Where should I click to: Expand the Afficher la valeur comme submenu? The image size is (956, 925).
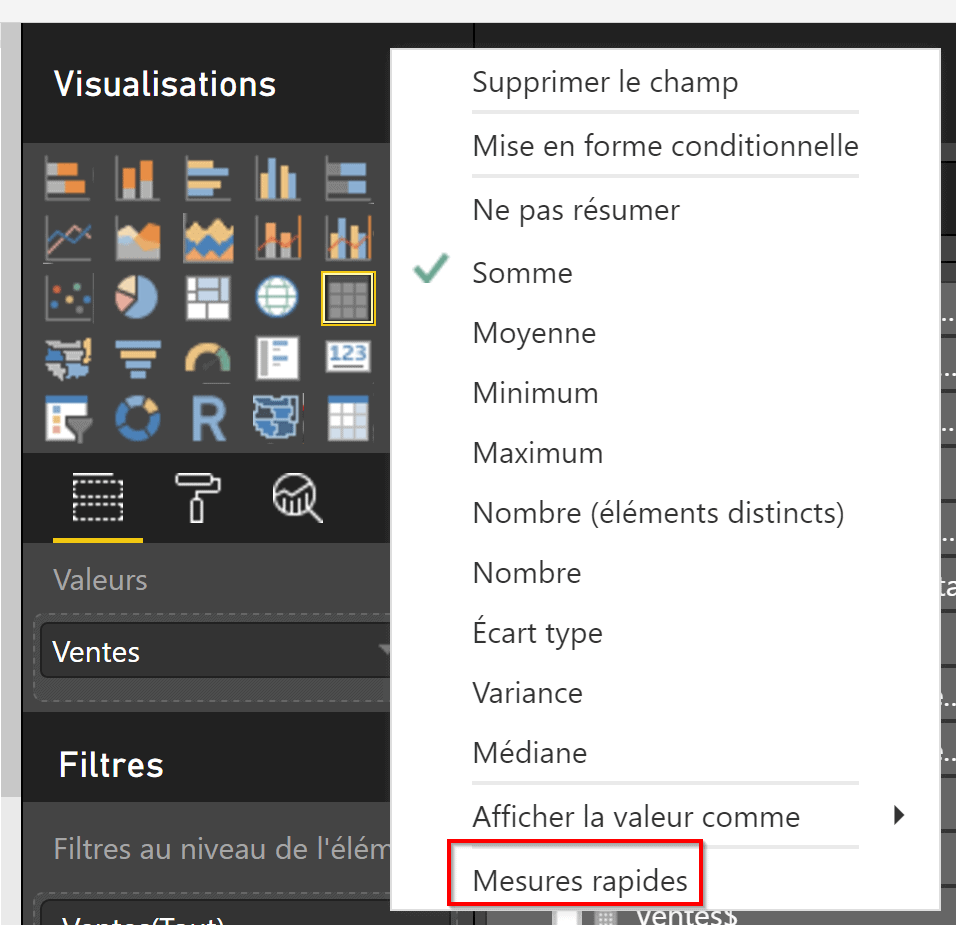636,817
